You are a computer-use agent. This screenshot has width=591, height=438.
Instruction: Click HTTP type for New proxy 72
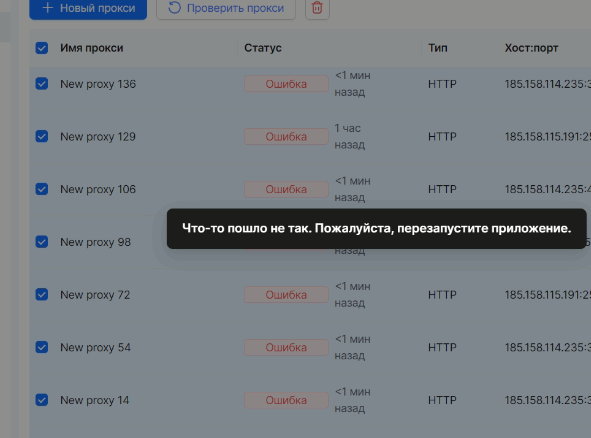point(442,294)
